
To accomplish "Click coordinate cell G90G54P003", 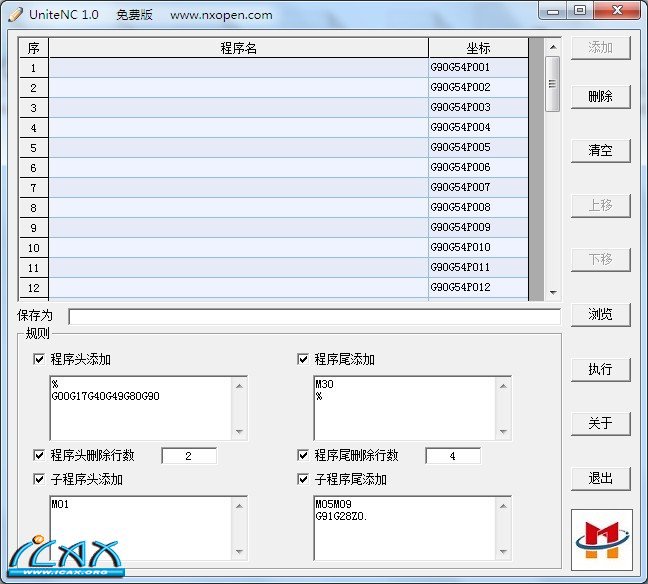I will click(x=479, y=107).
